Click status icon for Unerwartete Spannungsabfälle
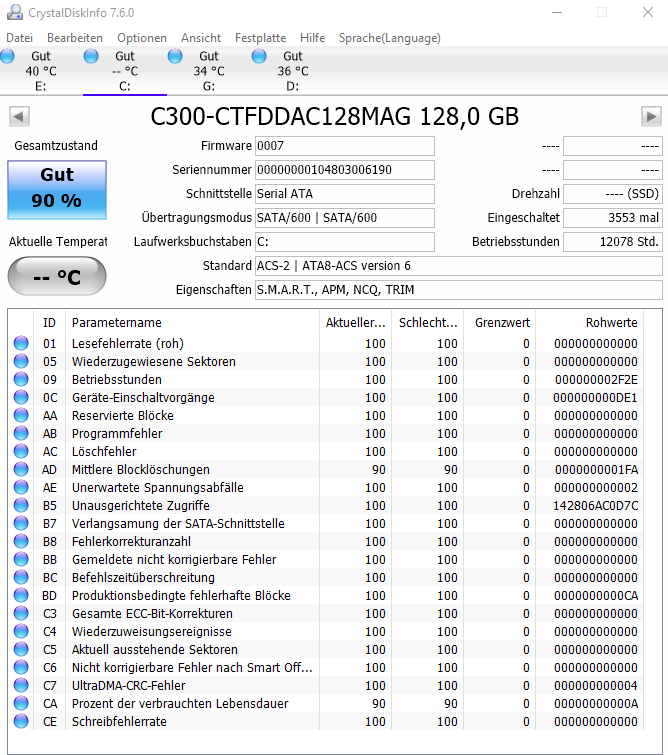This screenshot has height=755, width=668. (x=21, y=487)
